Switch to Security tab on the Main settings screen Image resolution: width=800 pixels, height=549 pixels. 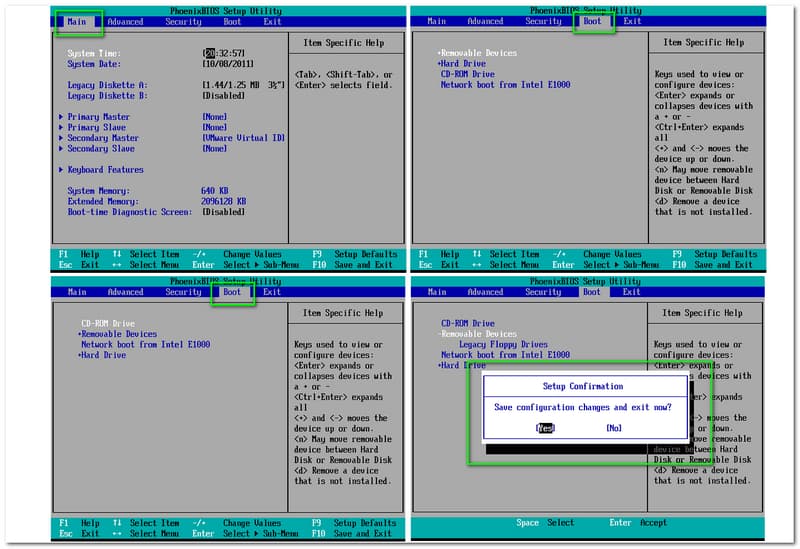point(183,21)
